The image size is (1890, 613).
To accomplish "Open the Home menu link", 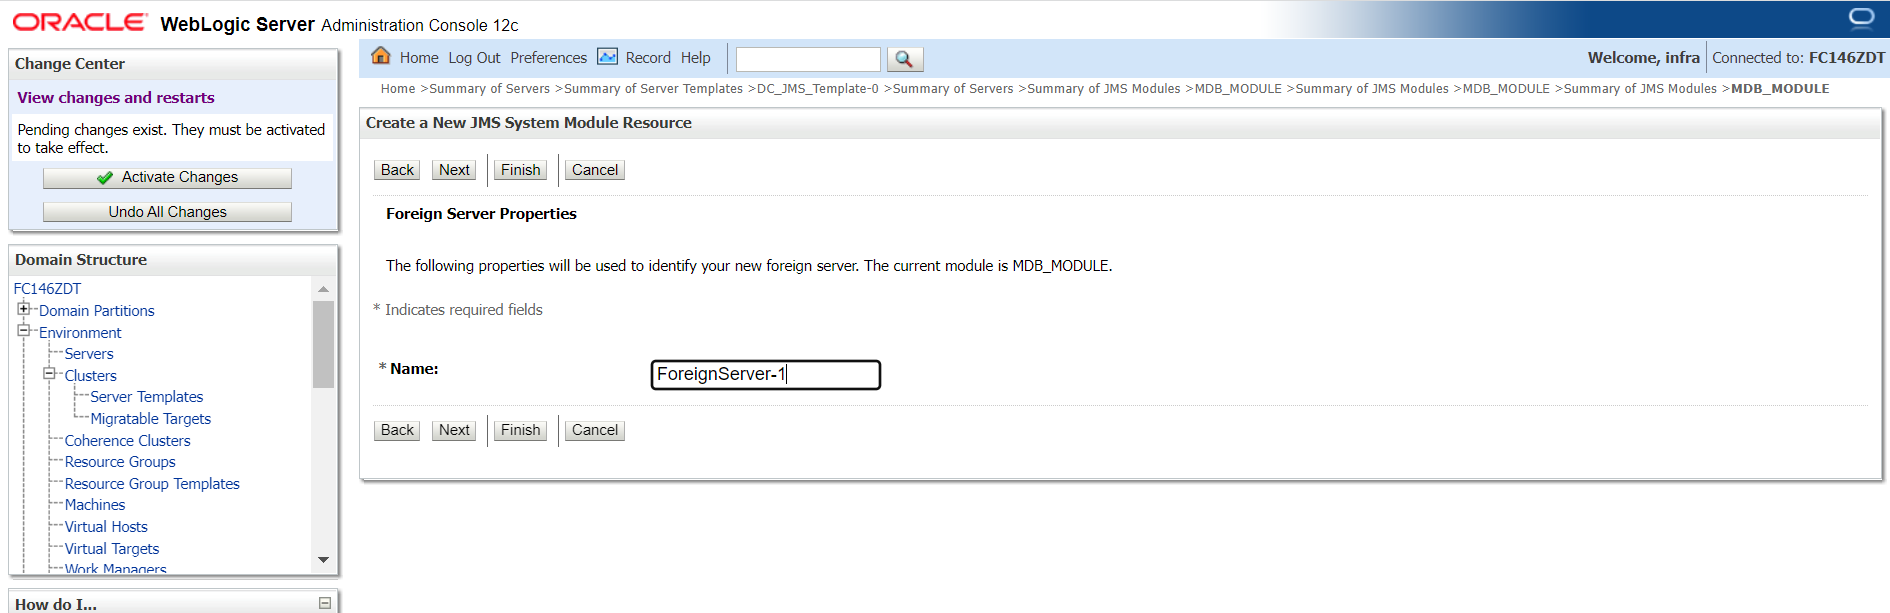I will point(419,58).
